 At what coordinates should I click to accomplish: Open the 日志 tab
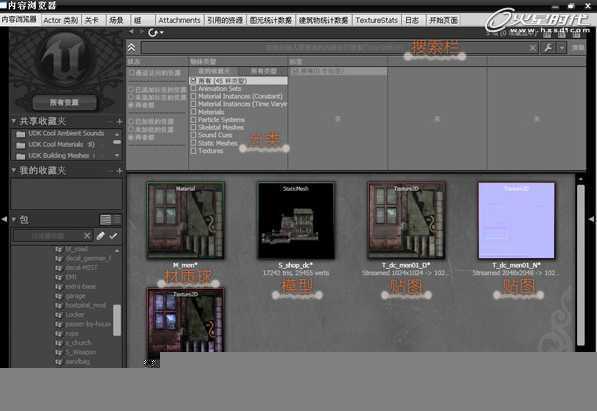pyautogui.click(x=412, y=20)
